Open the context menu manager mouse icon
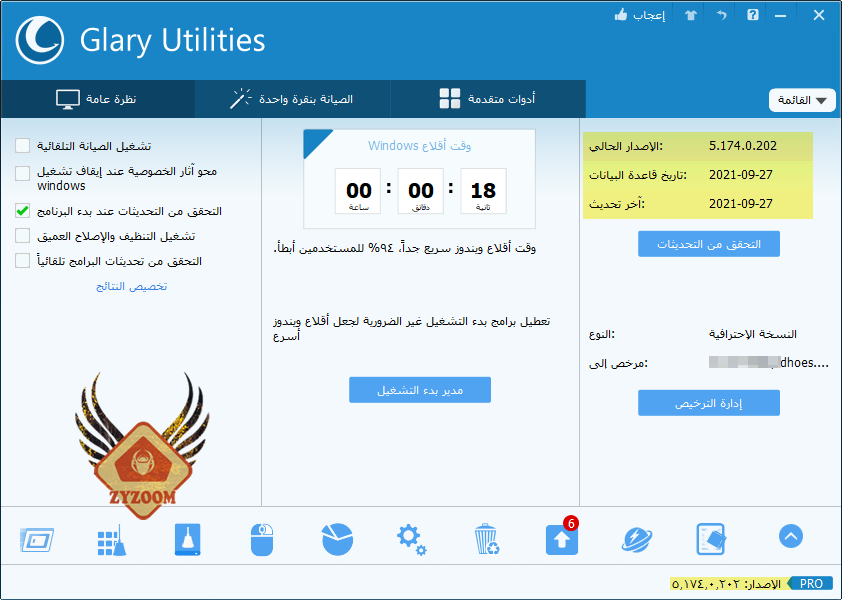Image resolution: width=842 pixels, height=600 pixels. pos(262,540)
